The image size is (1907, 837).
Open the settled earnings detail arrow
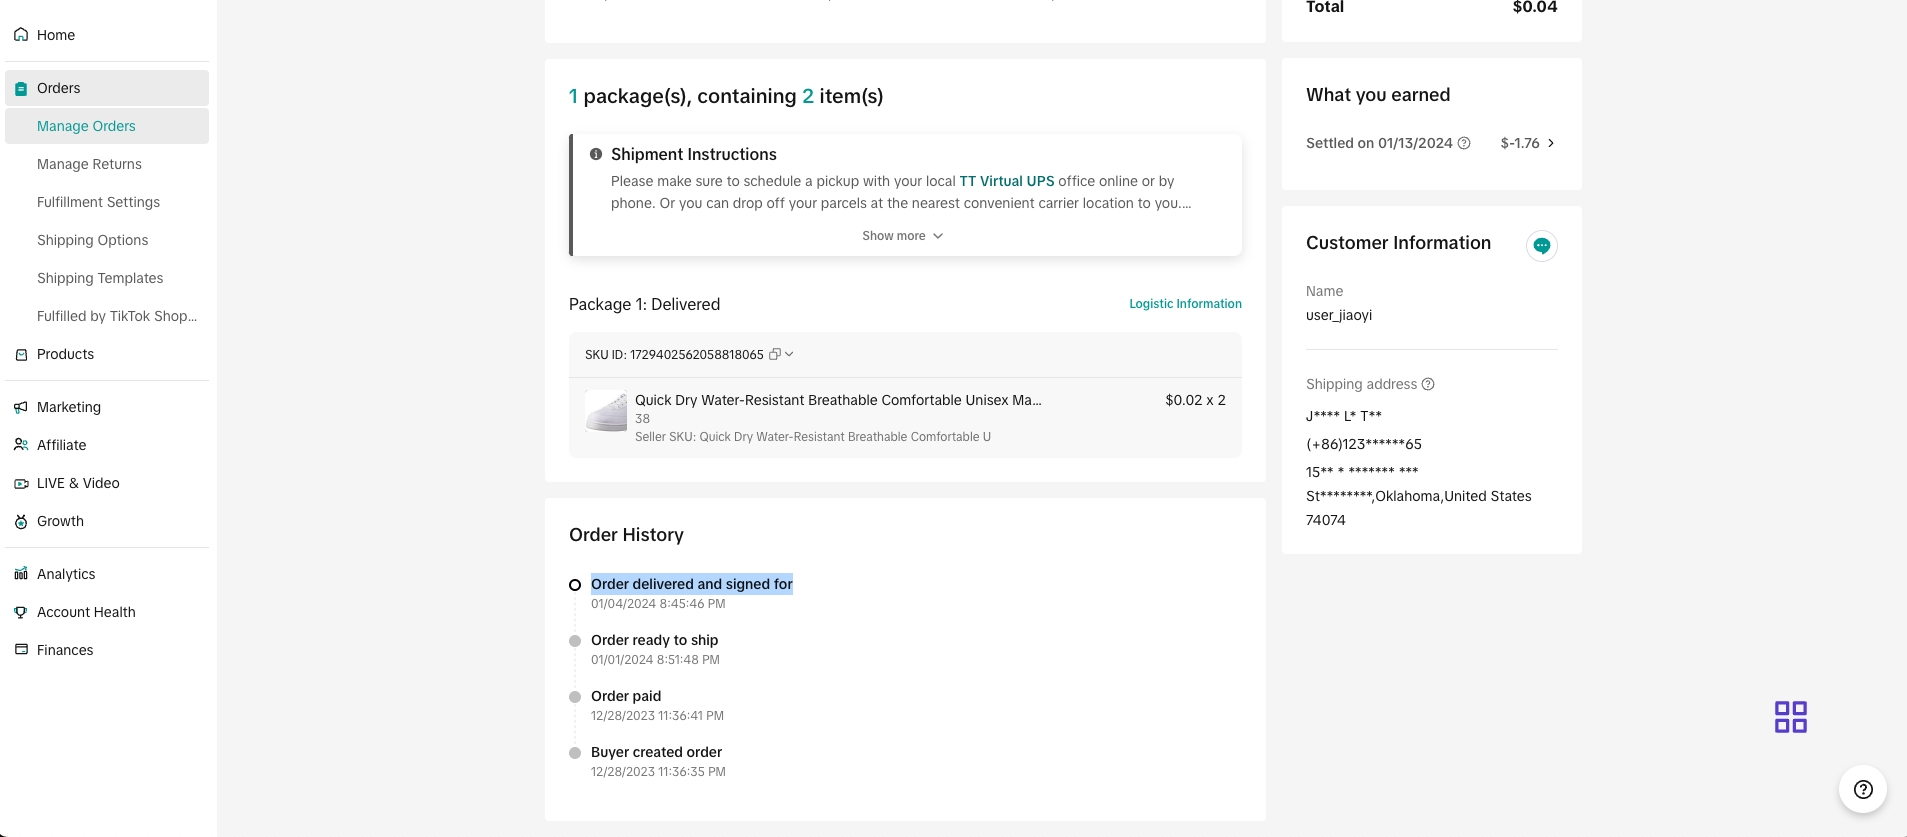pos(1551,143)
